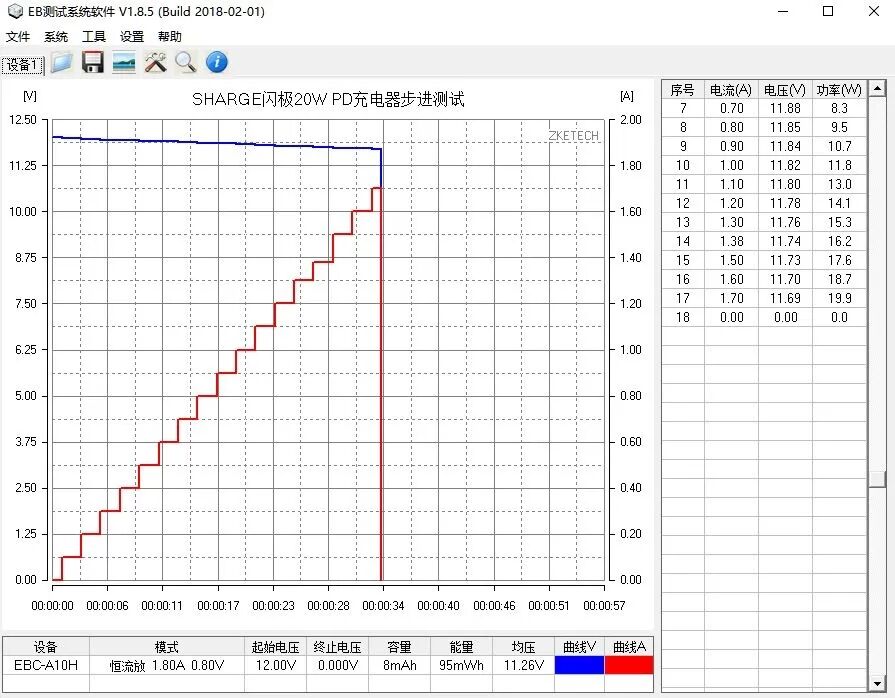This screenshot has height=698, width=895.
Task: Click the table vertical scrollbar thumb
Action: click(x=877, y=479)
